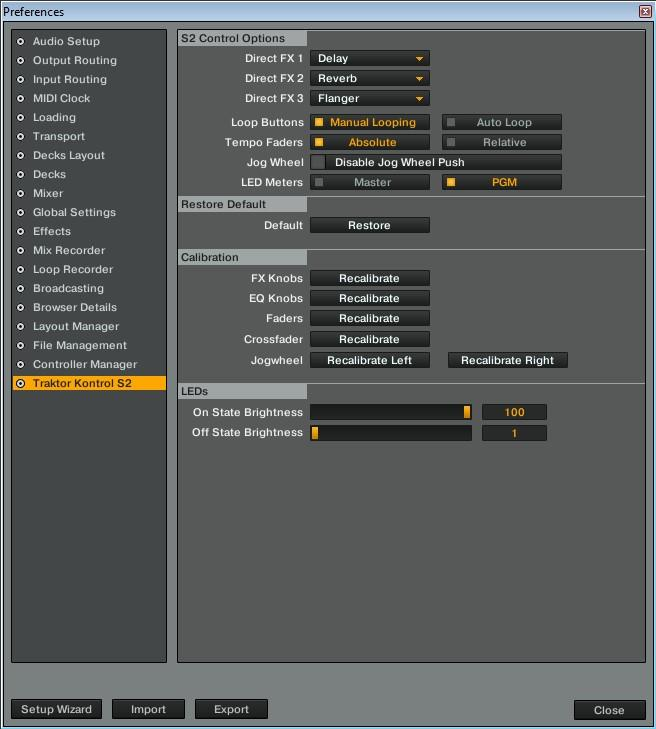The width and height of the screenshot is (656, 729).
Task: Open the Direct FX 2 Reverb dropdown
Action: click(x=370, y=79)
